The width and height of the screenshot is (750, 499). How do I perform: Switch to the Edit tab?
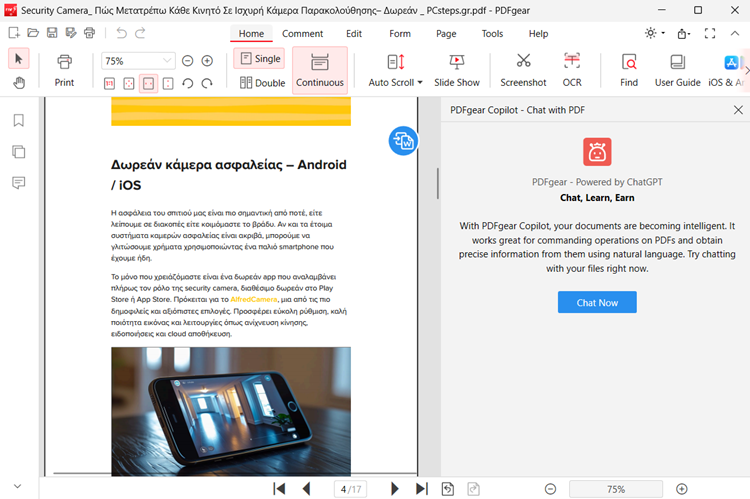point(354,33)
